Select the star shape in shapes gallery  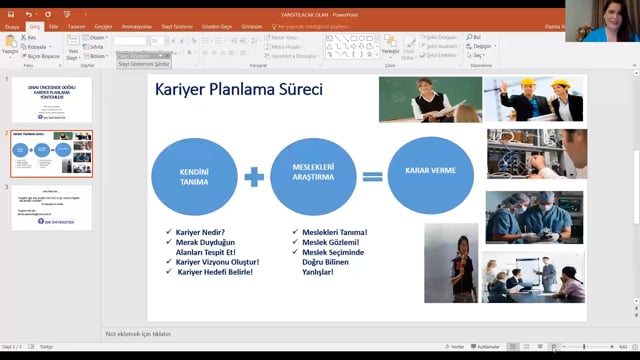pos(370,54)
